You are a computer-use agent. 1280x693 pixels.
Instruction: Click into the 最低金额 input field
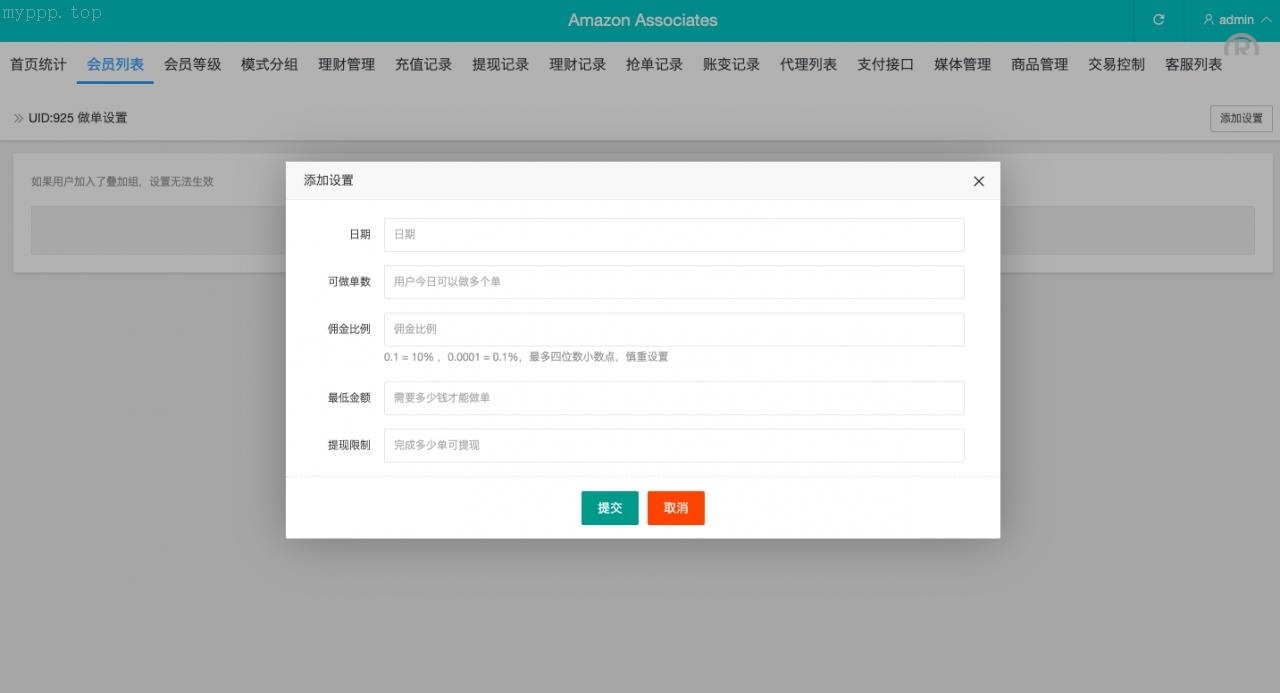click(x=673, y=398)
